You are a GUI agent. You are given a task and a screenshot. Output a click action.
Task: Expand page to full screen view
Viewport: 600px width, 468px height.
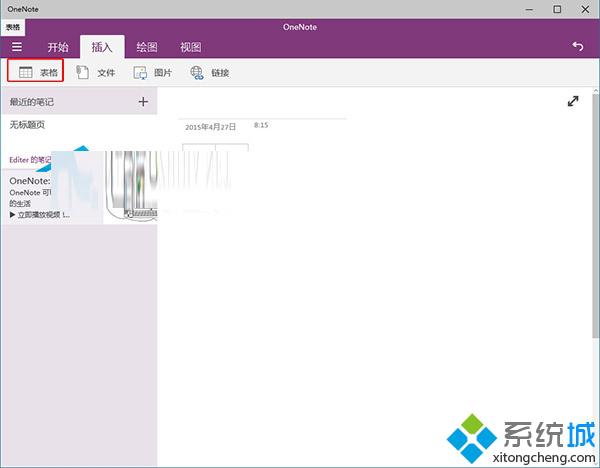point(573,101)
